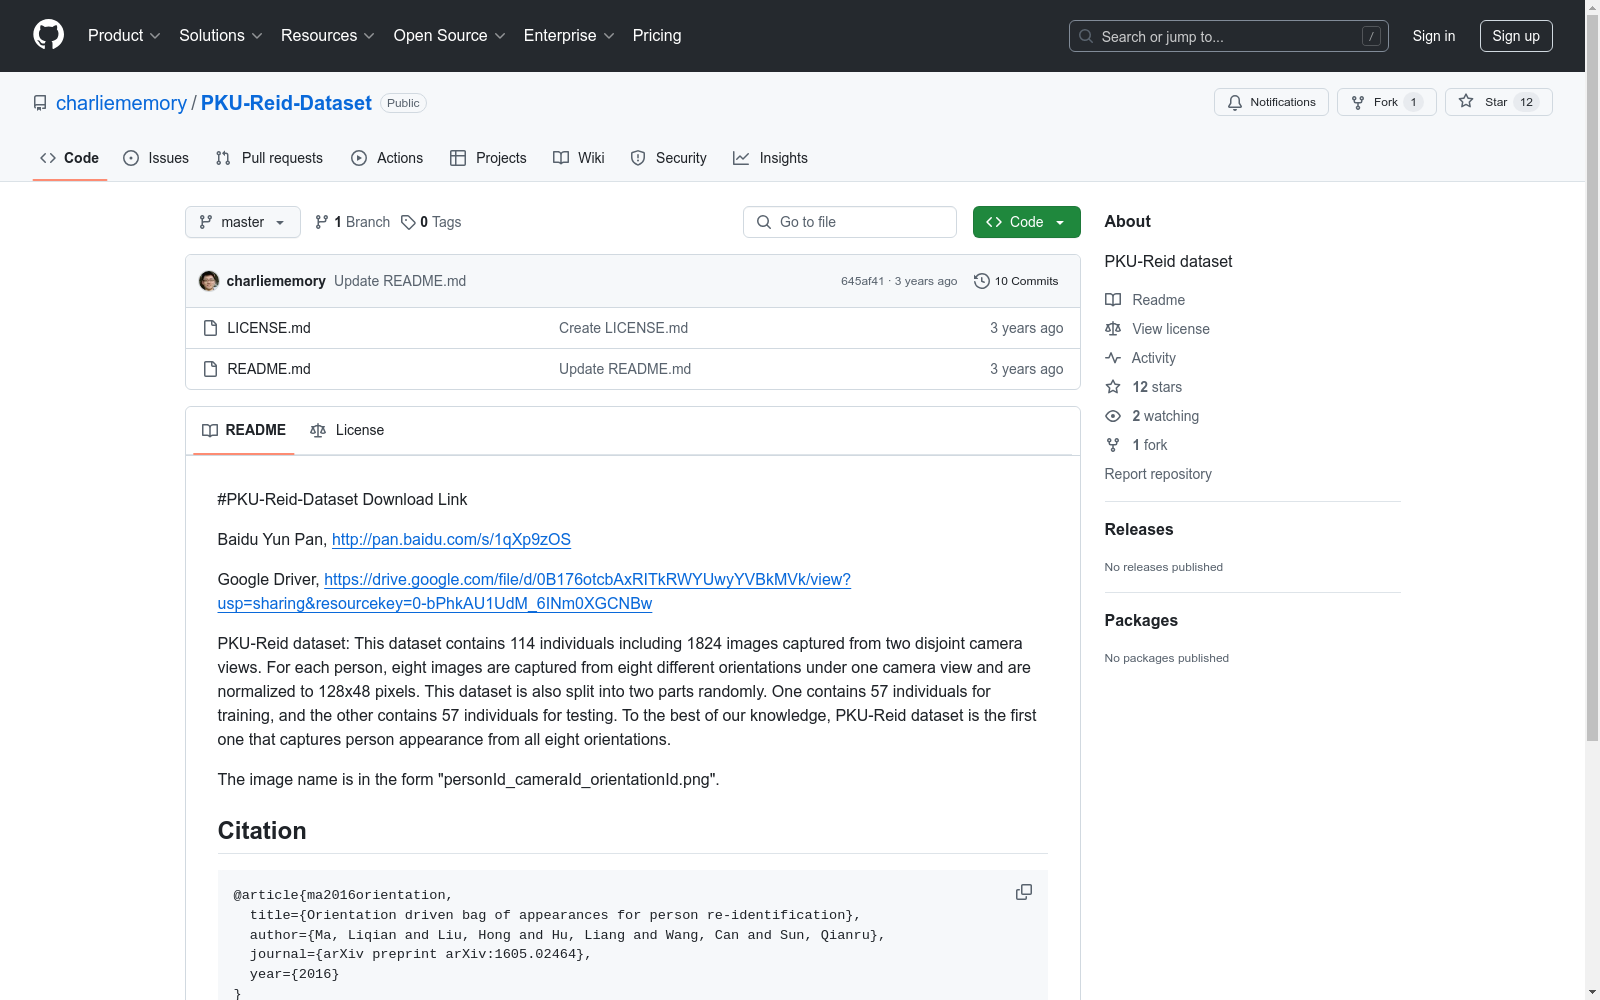Select the License tab in file viewer

coord(347,430)
